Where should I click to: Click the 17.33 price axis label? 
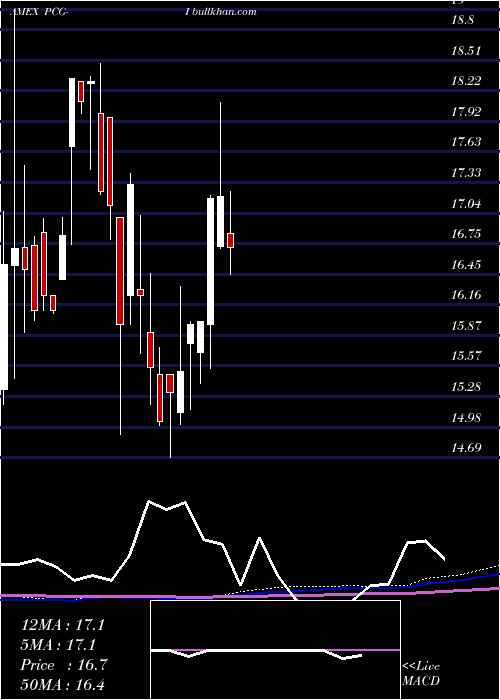466,173
